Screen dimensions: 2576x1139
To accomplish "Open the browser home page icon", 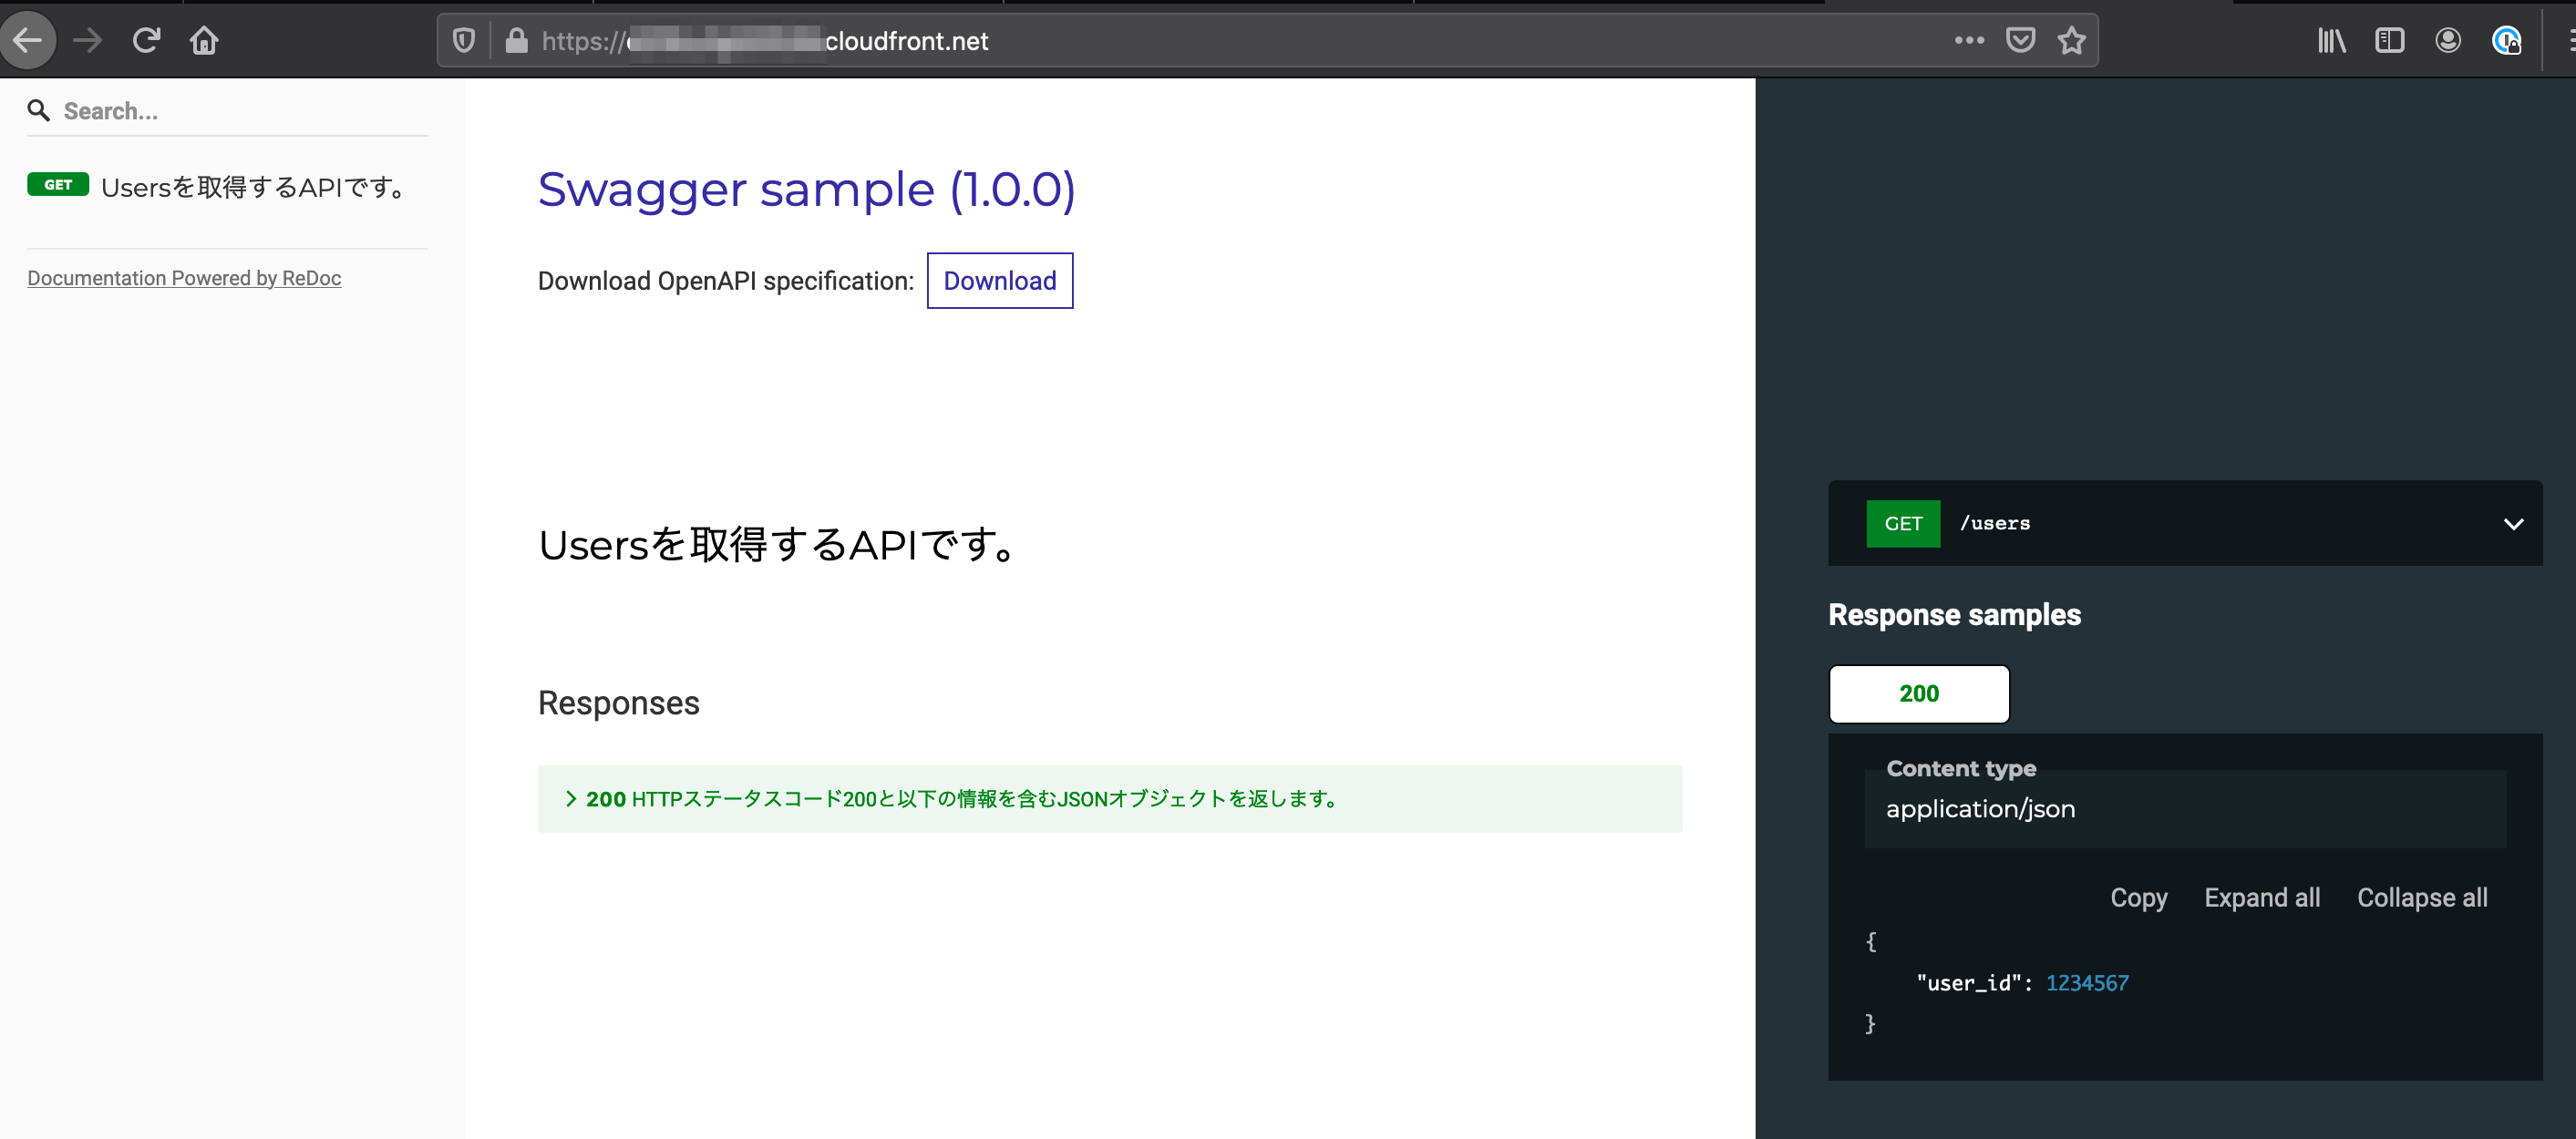I will point(204,40).
